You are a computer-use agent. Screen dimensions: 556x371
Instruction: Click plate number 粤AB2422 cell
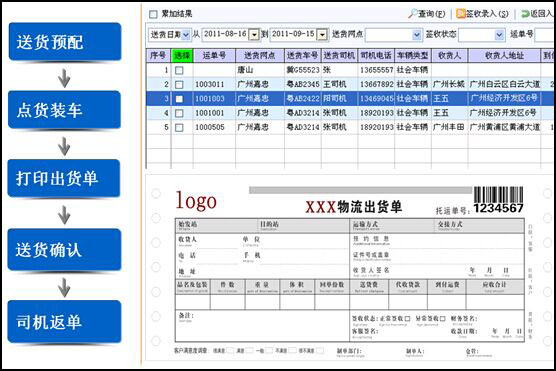coord(302,99)
